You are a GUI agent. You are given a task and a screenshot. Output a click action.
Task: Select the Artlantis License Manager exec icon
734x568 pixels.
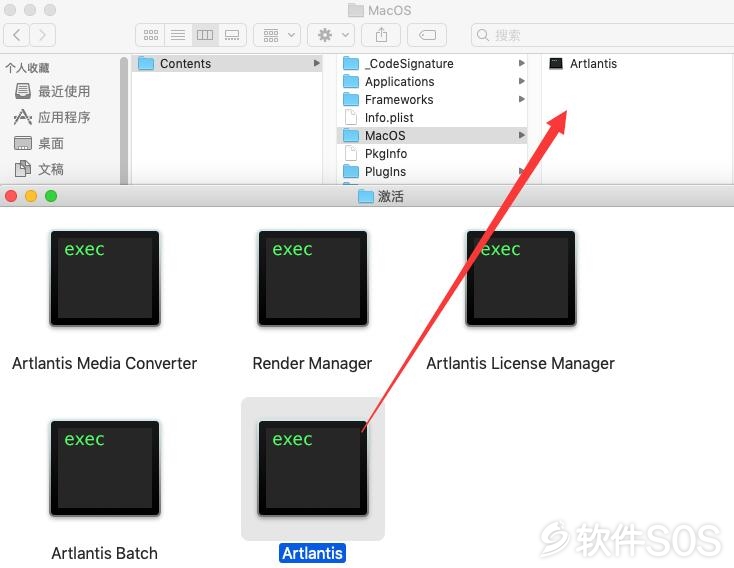point(521,278)
